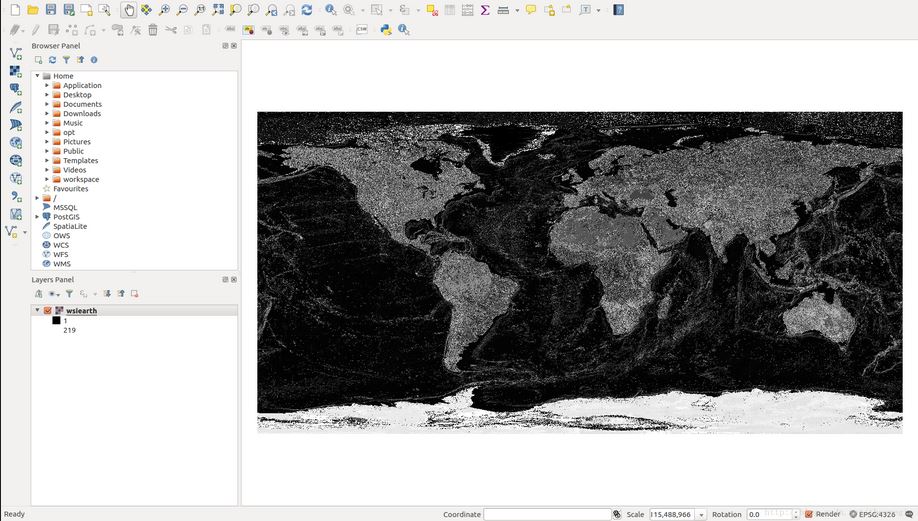Click Layers Panel filter legend funnel icon

pyautogui.click(x=69, y=294)
